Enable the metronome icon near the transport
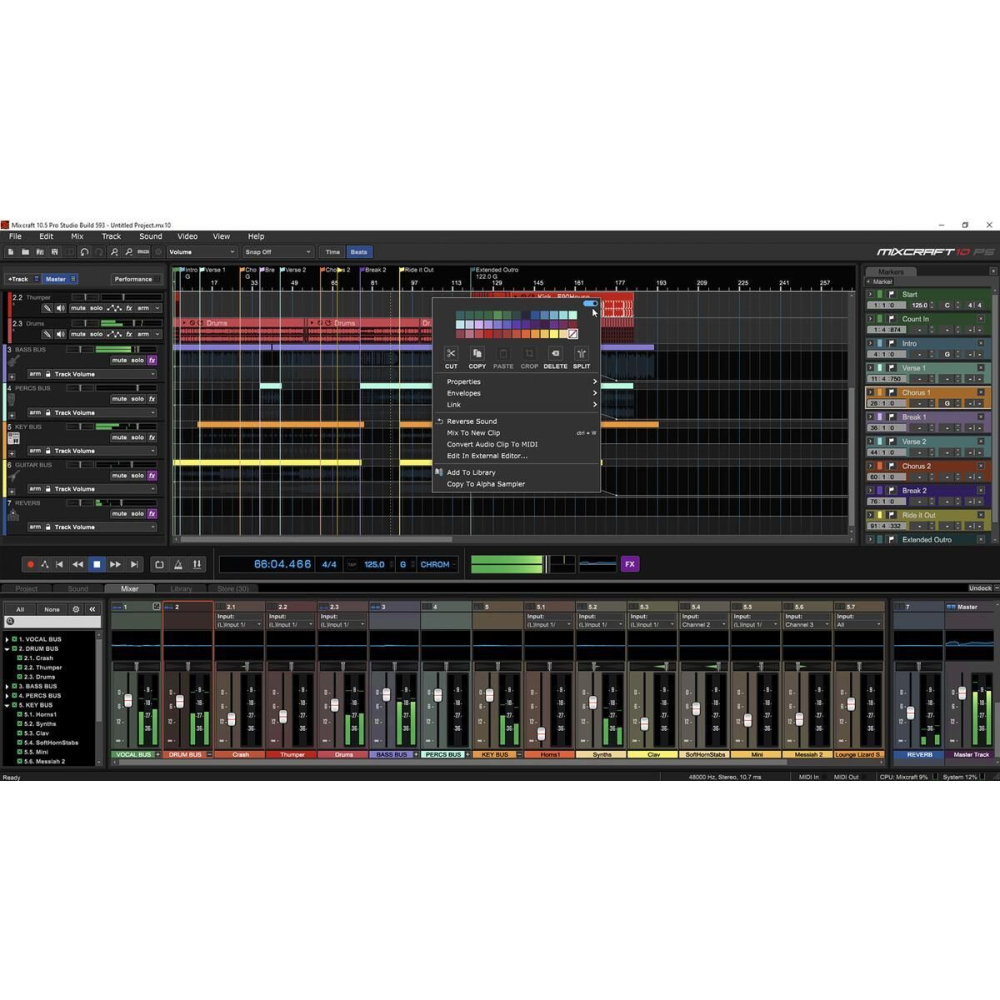 click(177, 564)
